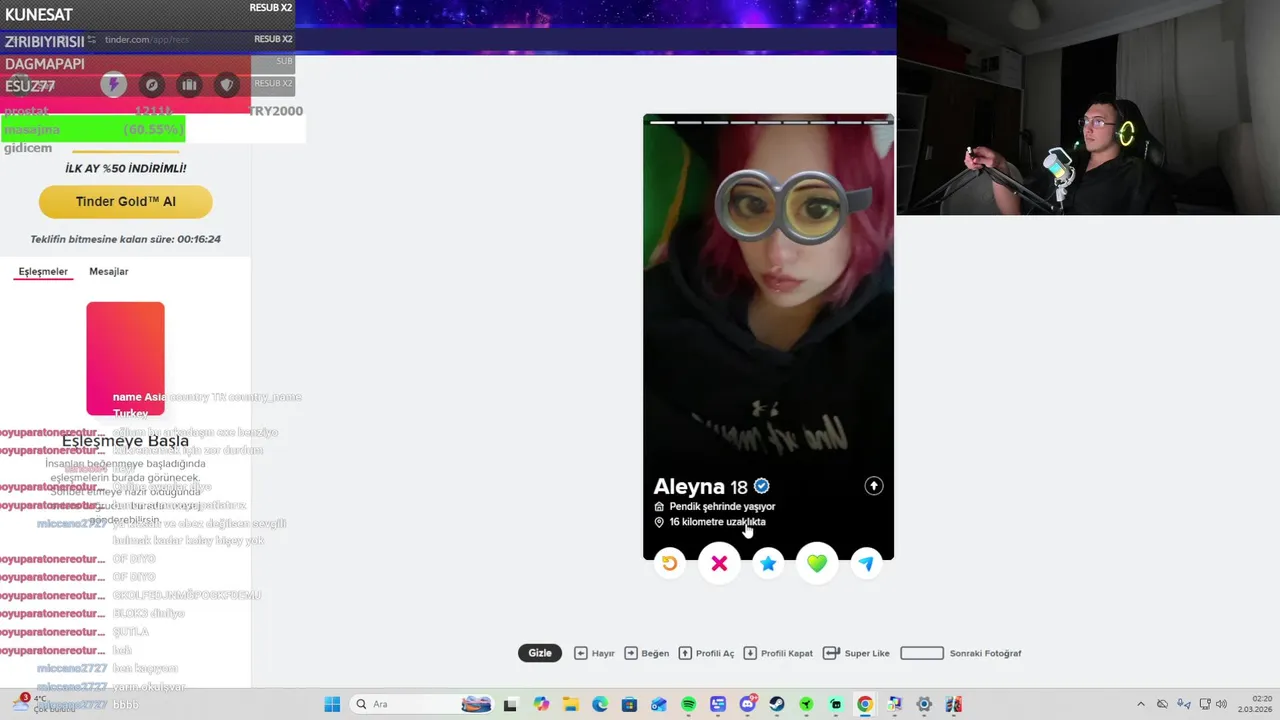
Task: Rewind last swipe with yellow undo button
Action: tap(670, 563)
